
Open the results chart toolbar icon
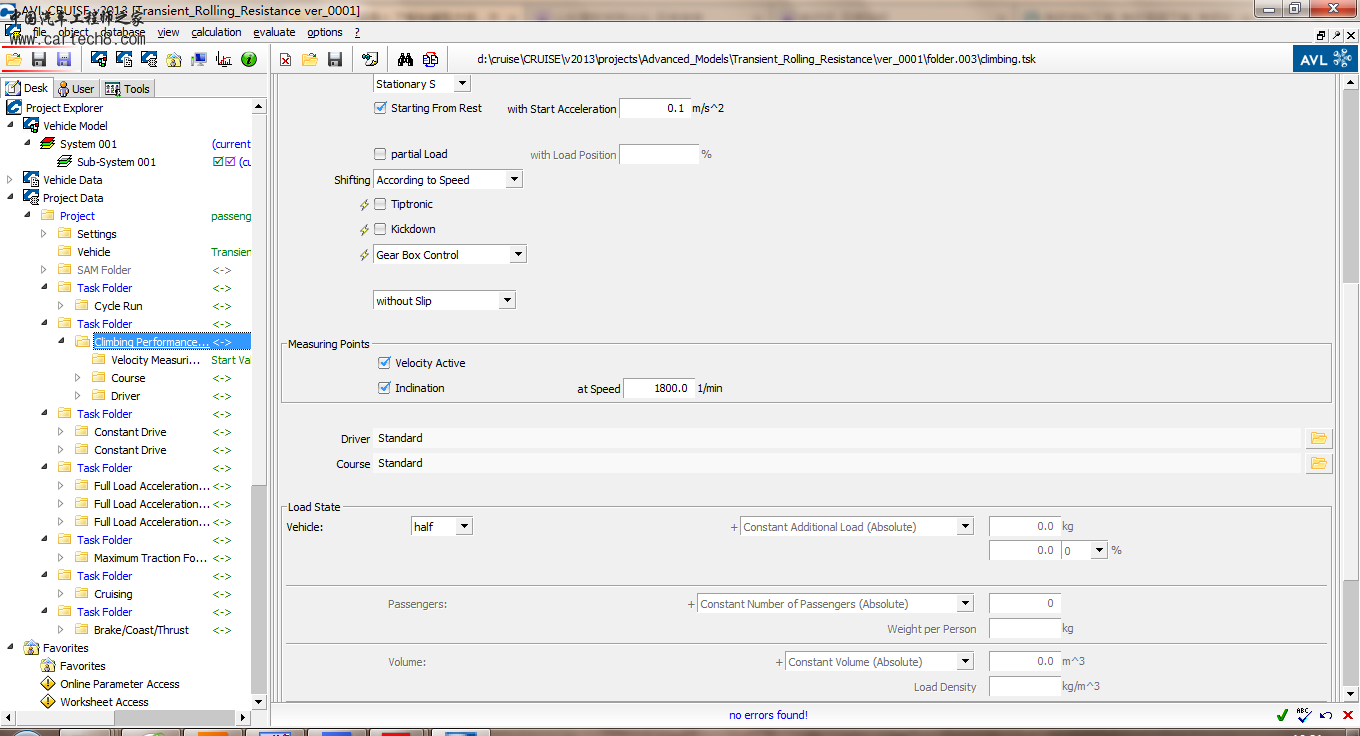[x=224, y=59]
